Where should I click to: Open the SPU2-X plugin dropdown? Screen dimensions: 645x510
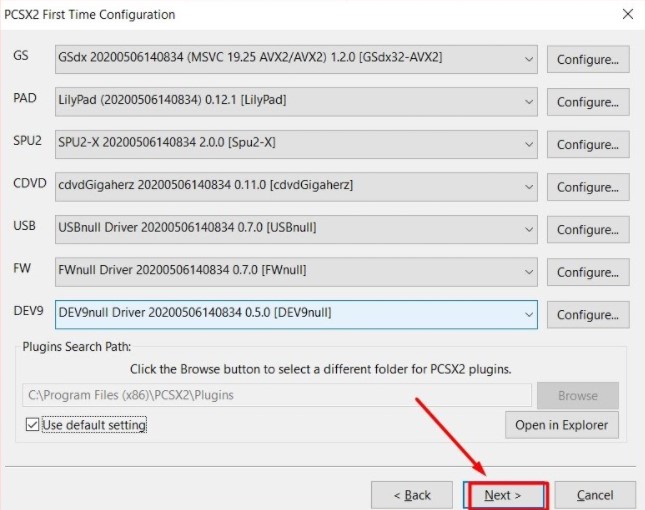[x=296, y=143]
